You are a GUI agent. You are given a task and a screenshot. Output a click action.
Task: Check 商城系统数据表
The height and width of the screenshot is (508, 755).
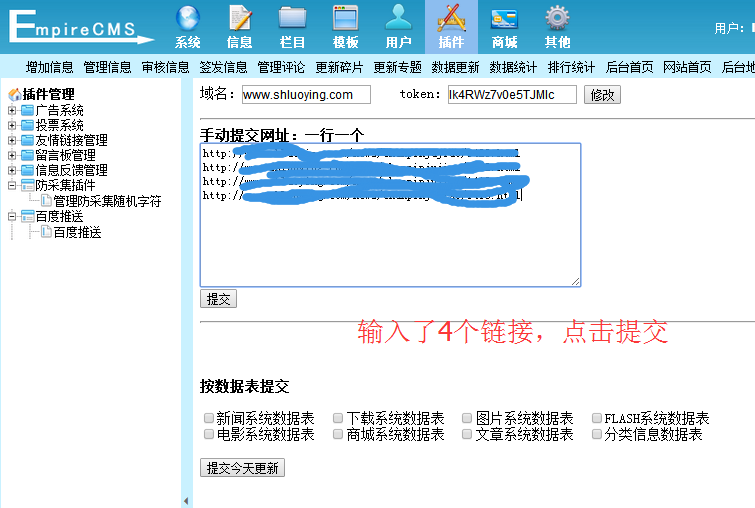click(x=338, y=434)
